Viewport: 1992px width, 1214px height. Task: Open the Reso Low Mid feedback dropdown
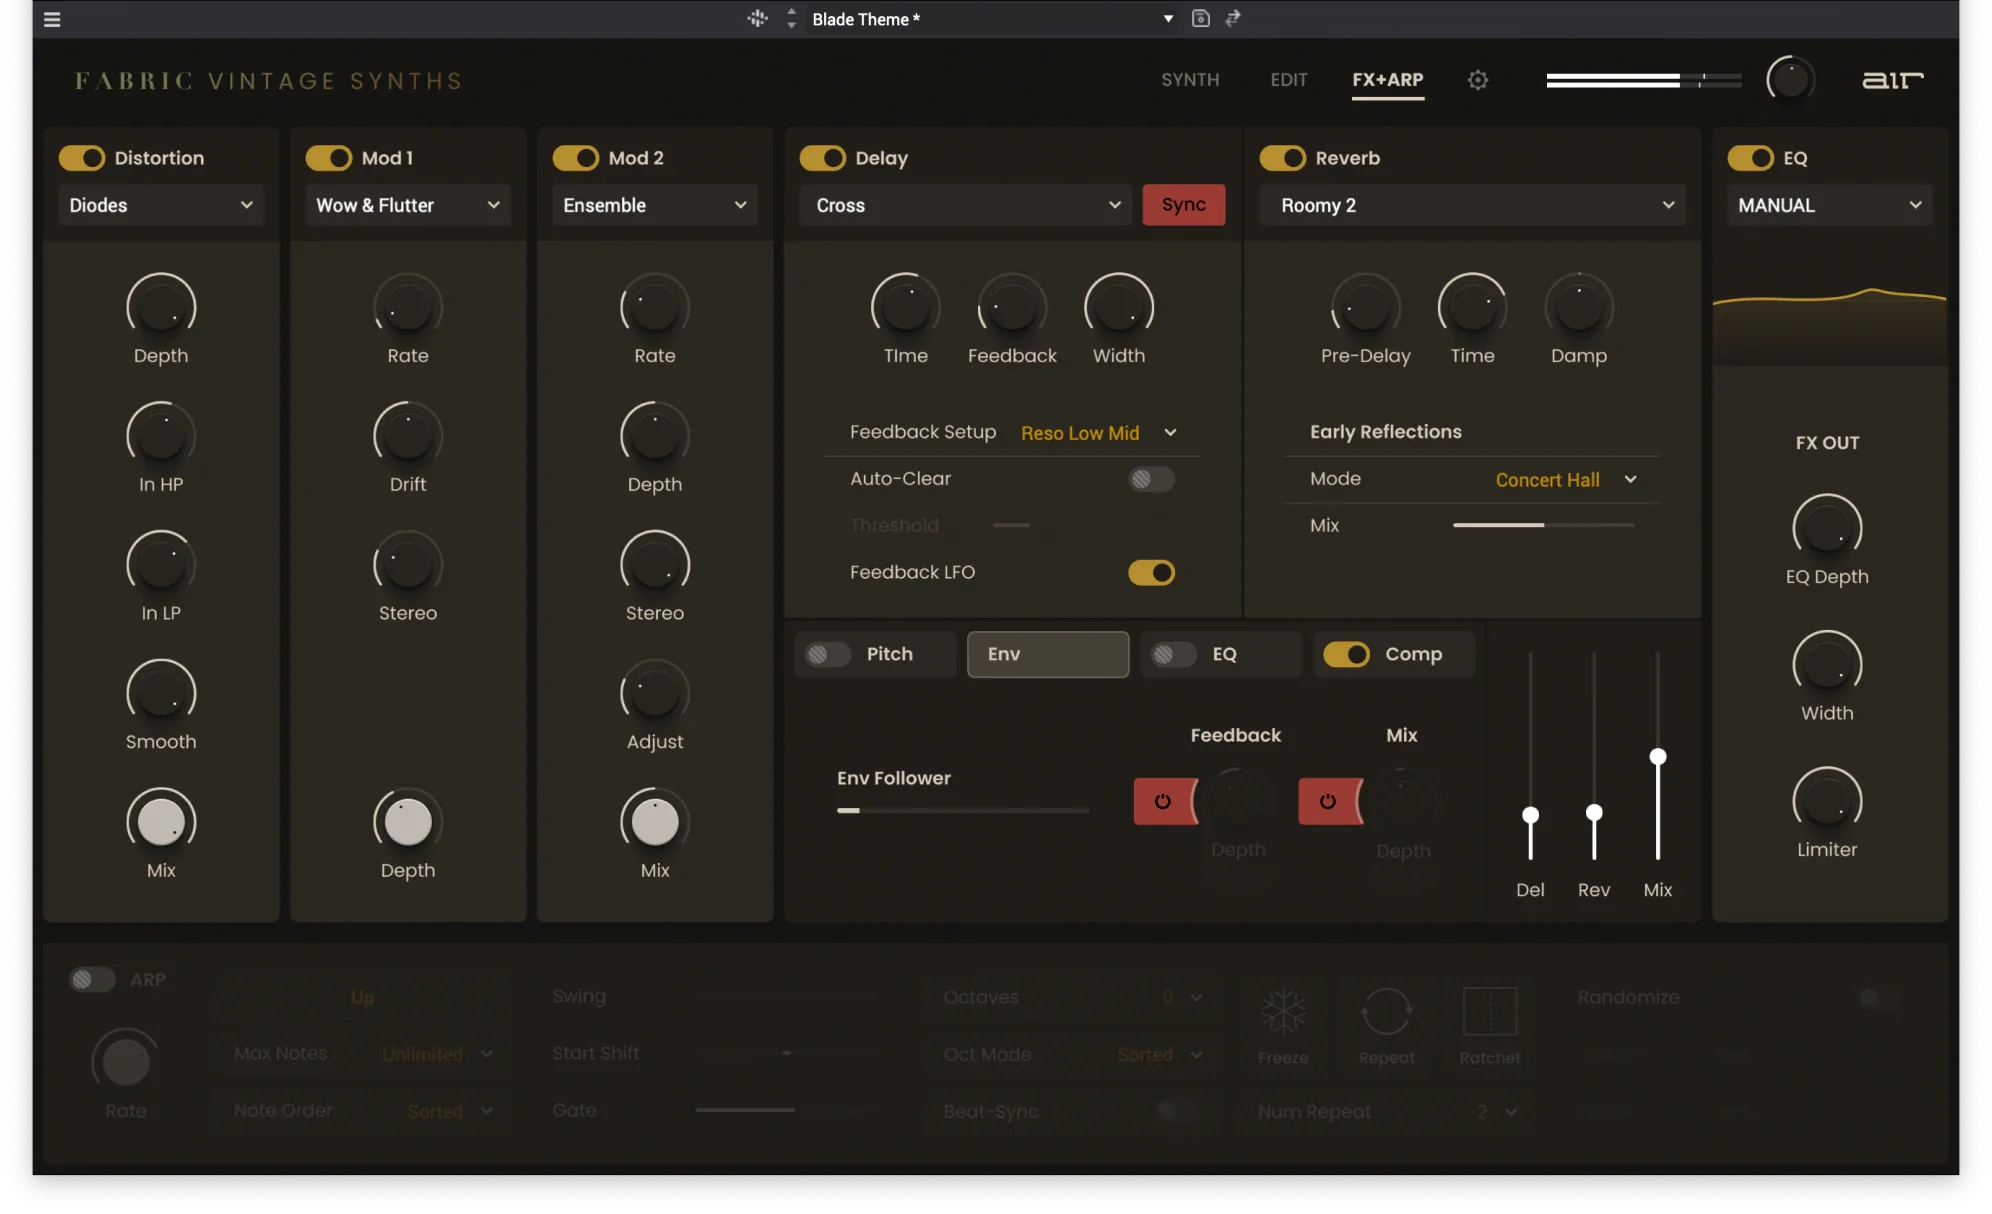[x=1098, y=433]
